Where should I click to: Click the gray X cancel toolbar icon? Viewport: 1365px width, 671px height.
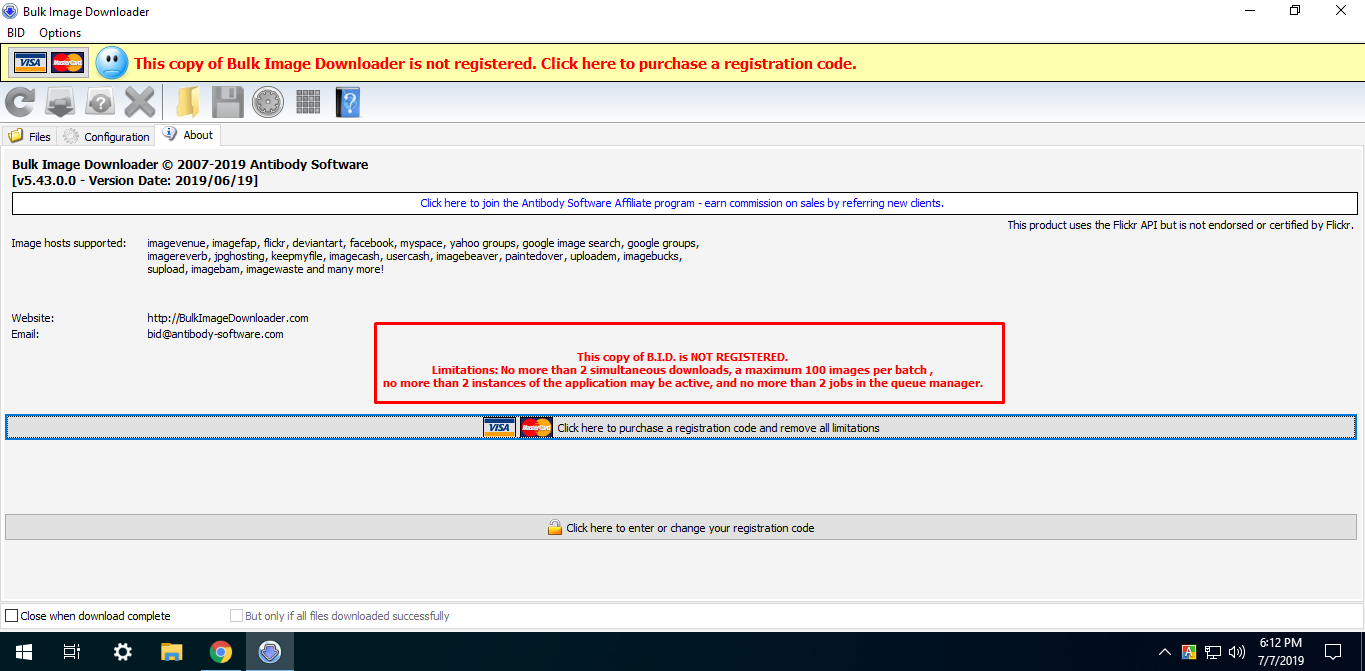point(140,102)
